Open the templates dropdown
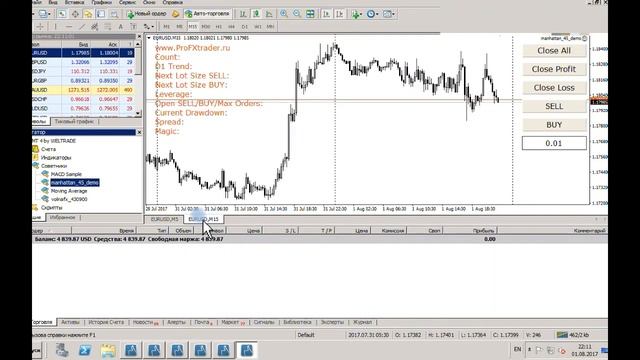This screenshot has width=640, height=360. (389, 14)
